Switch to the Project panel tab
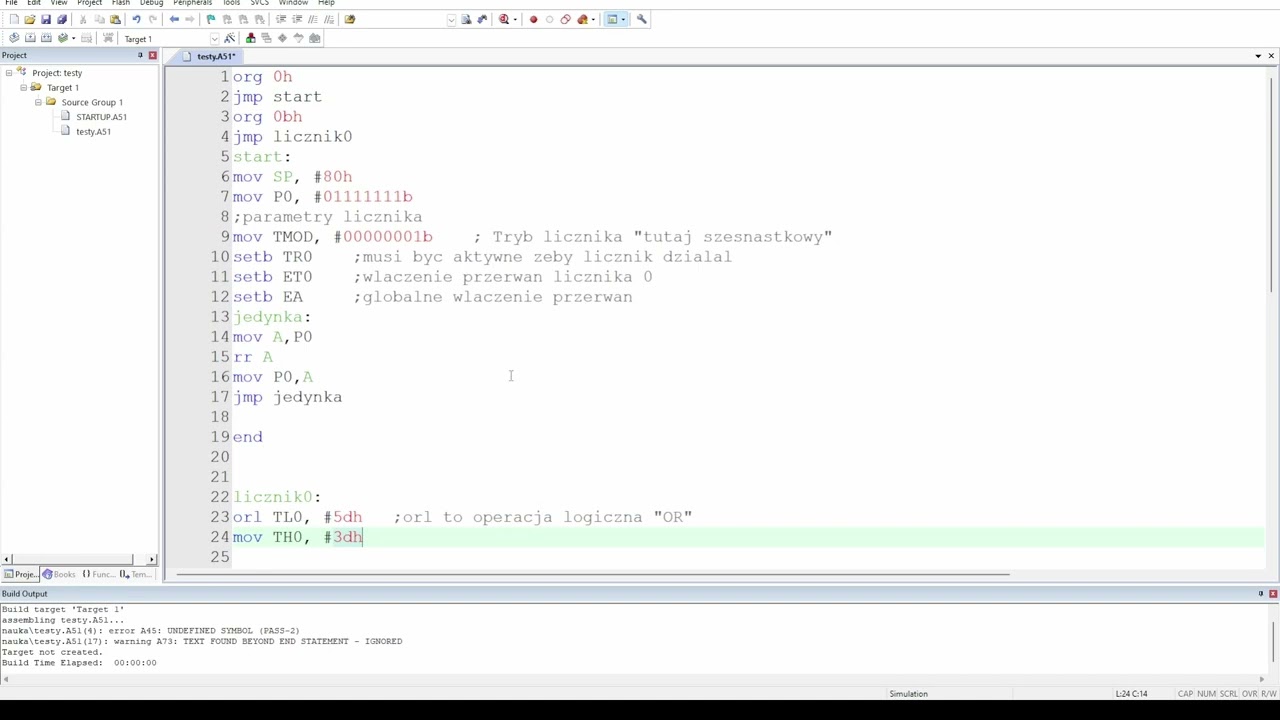Image resolution: width=1280 pixels, height=720 pixels. (x=20, y=574)
